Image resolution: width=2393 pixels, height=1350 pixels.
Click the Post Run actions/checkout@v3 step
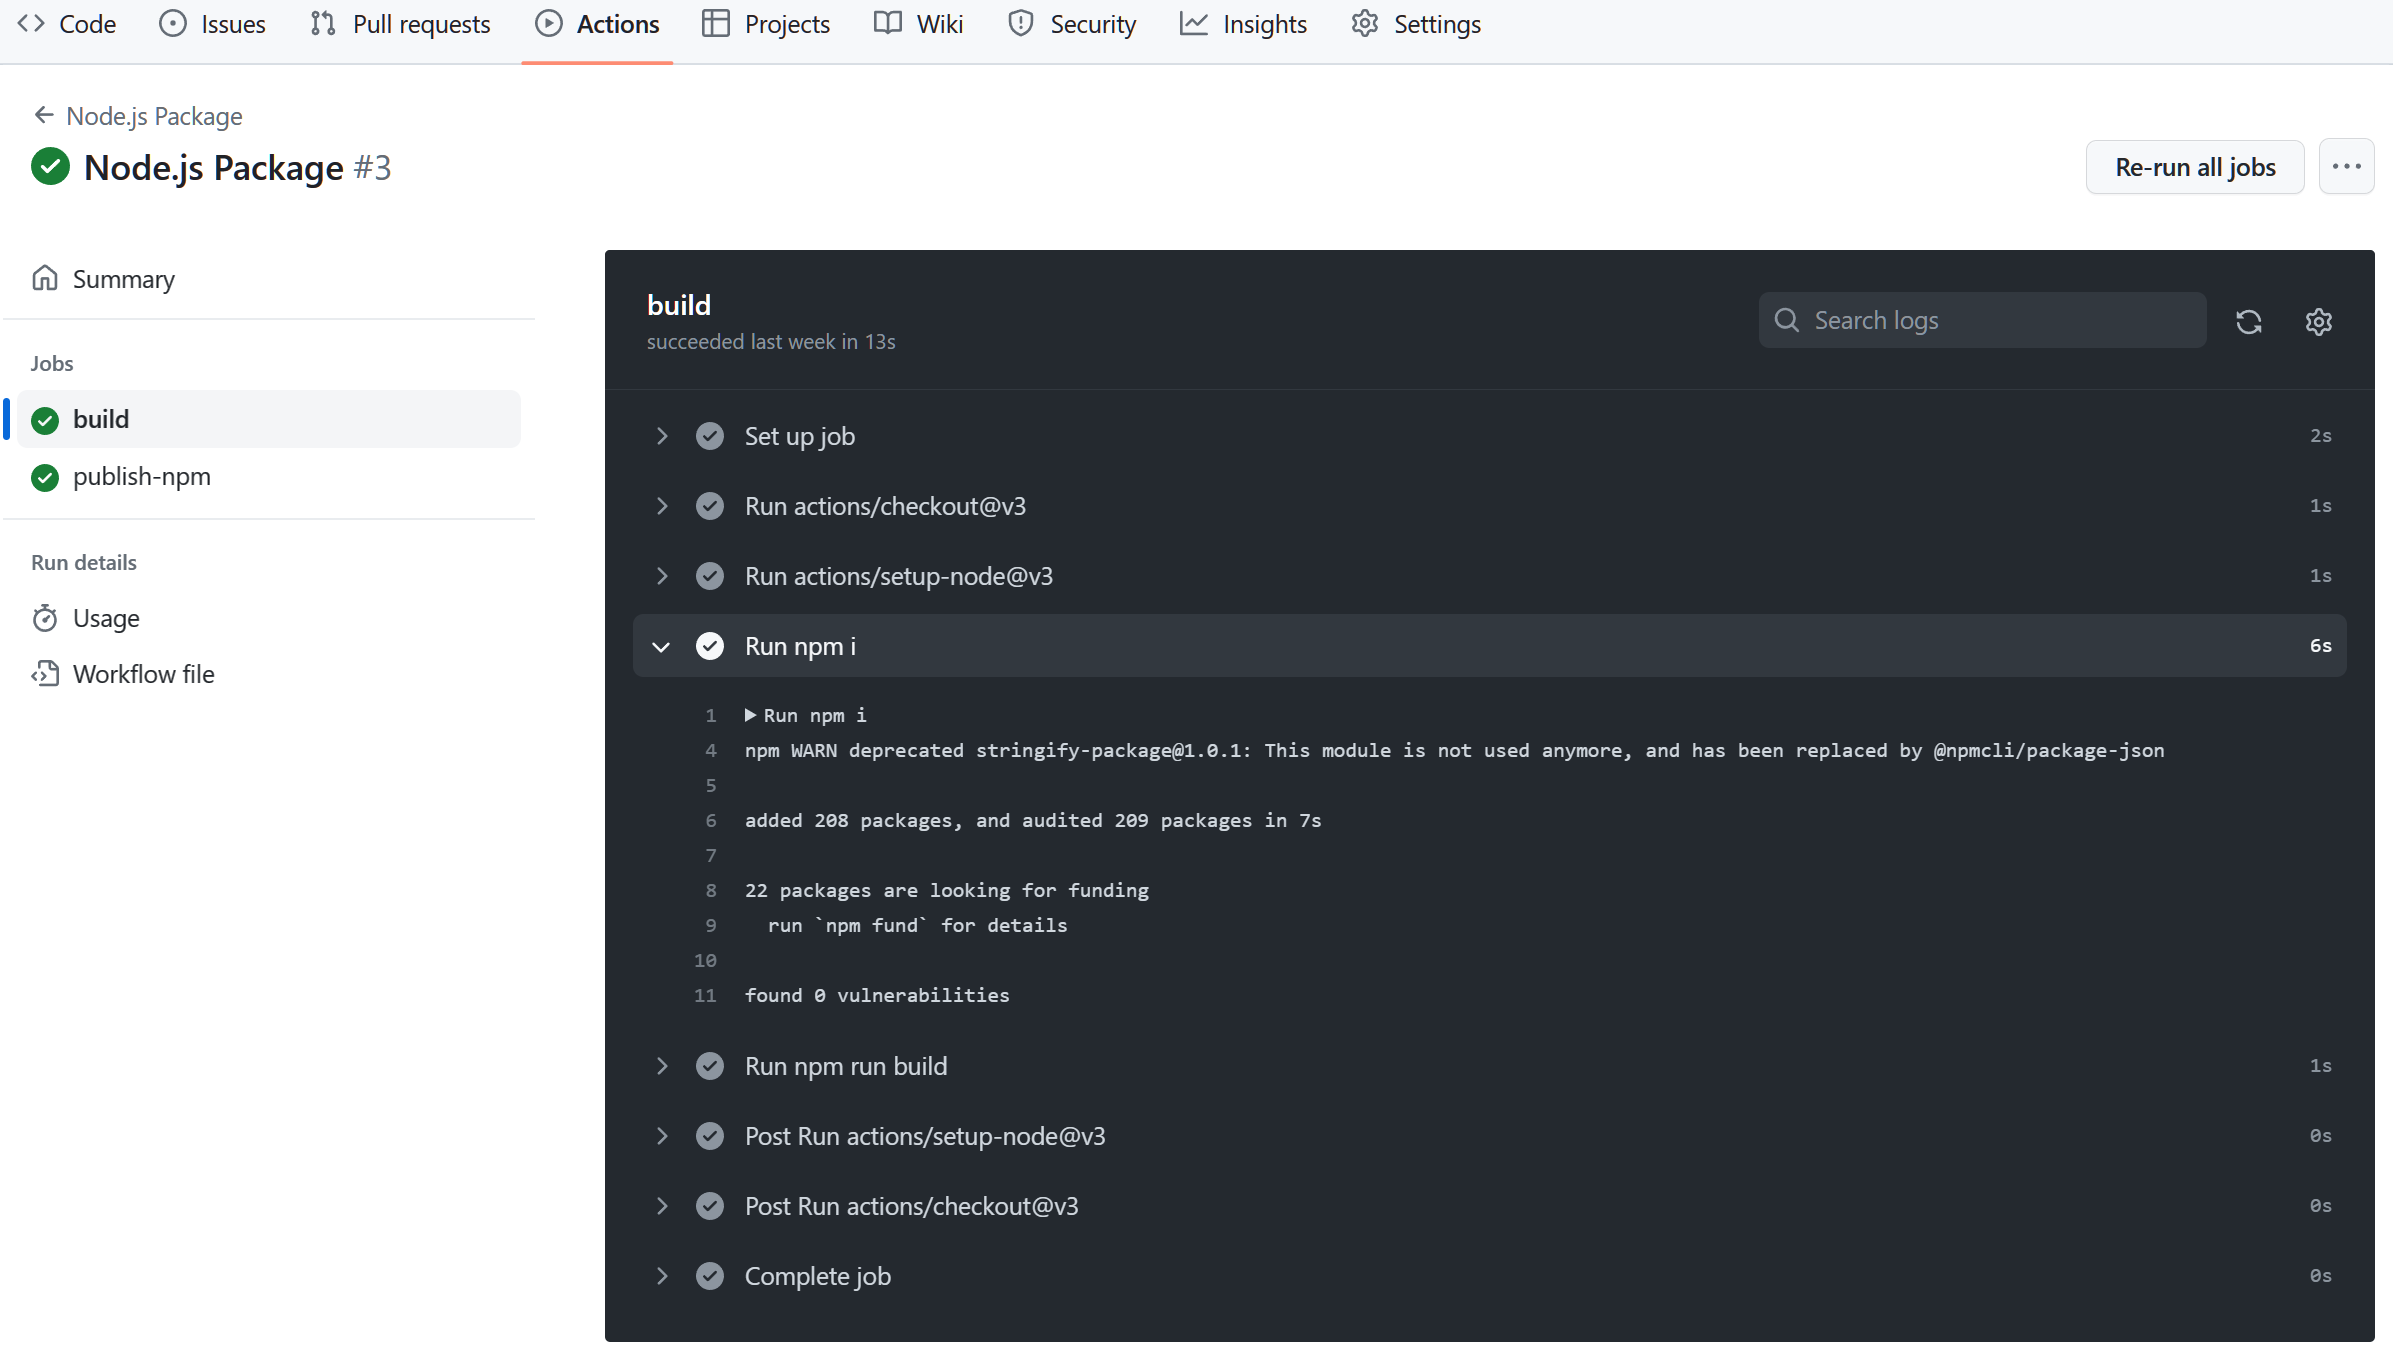click(x=911, y=1205)
